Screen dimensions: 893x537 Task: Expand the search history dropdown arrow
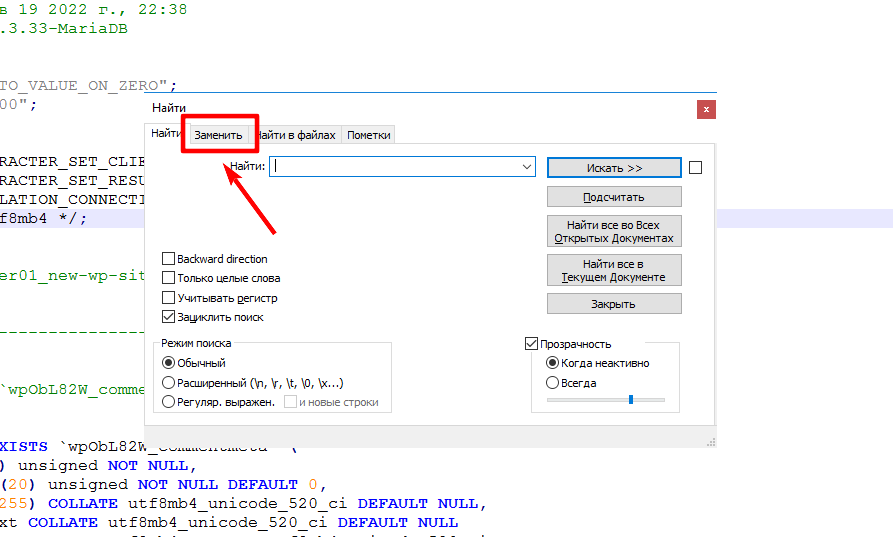click(528, 168)
